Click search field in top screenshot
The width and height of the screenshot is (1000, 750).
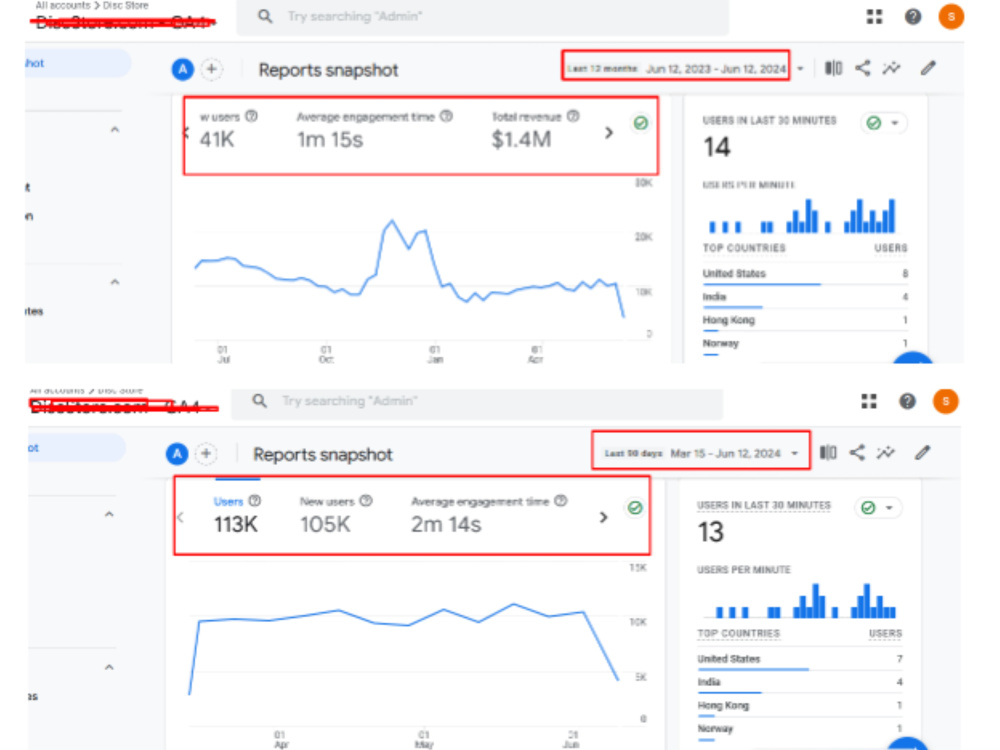(x=482, y=17)
